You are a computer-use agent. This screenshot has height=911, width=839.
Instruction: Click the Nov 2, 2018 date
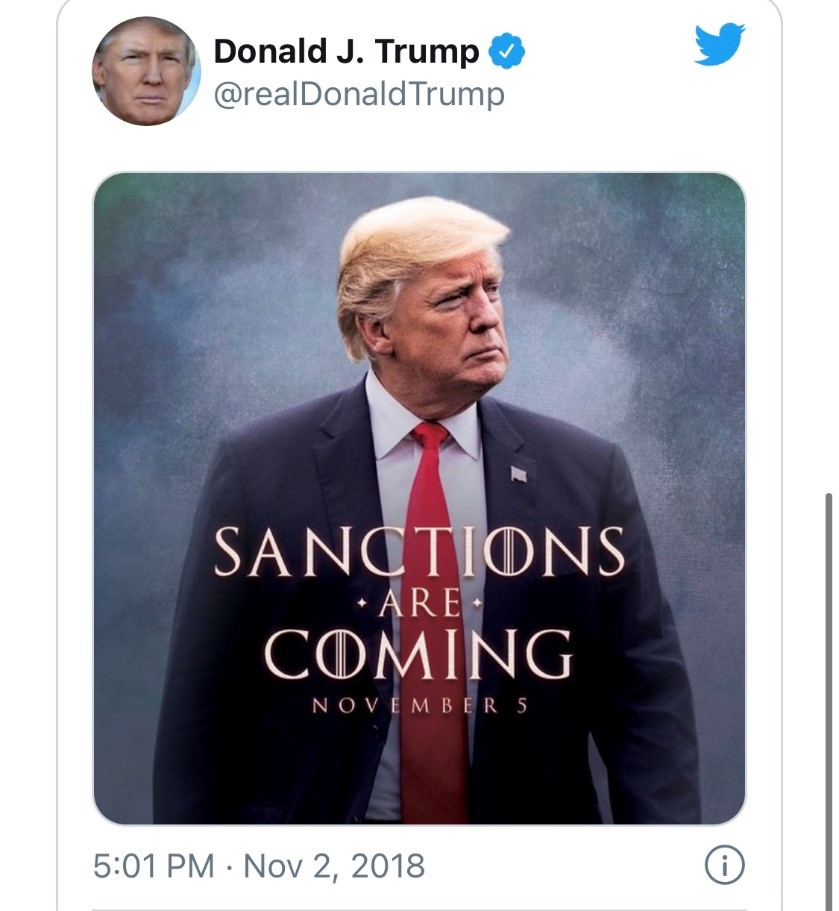tap(332, 866)
